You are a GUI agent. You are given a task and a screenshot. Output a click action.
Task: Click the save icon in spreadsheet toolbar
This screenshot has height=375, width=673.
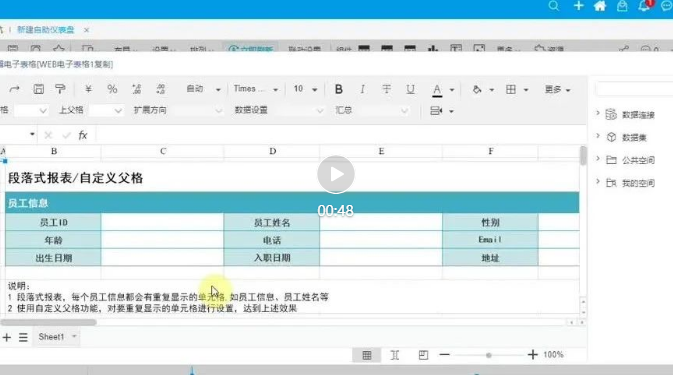point(39,89)
